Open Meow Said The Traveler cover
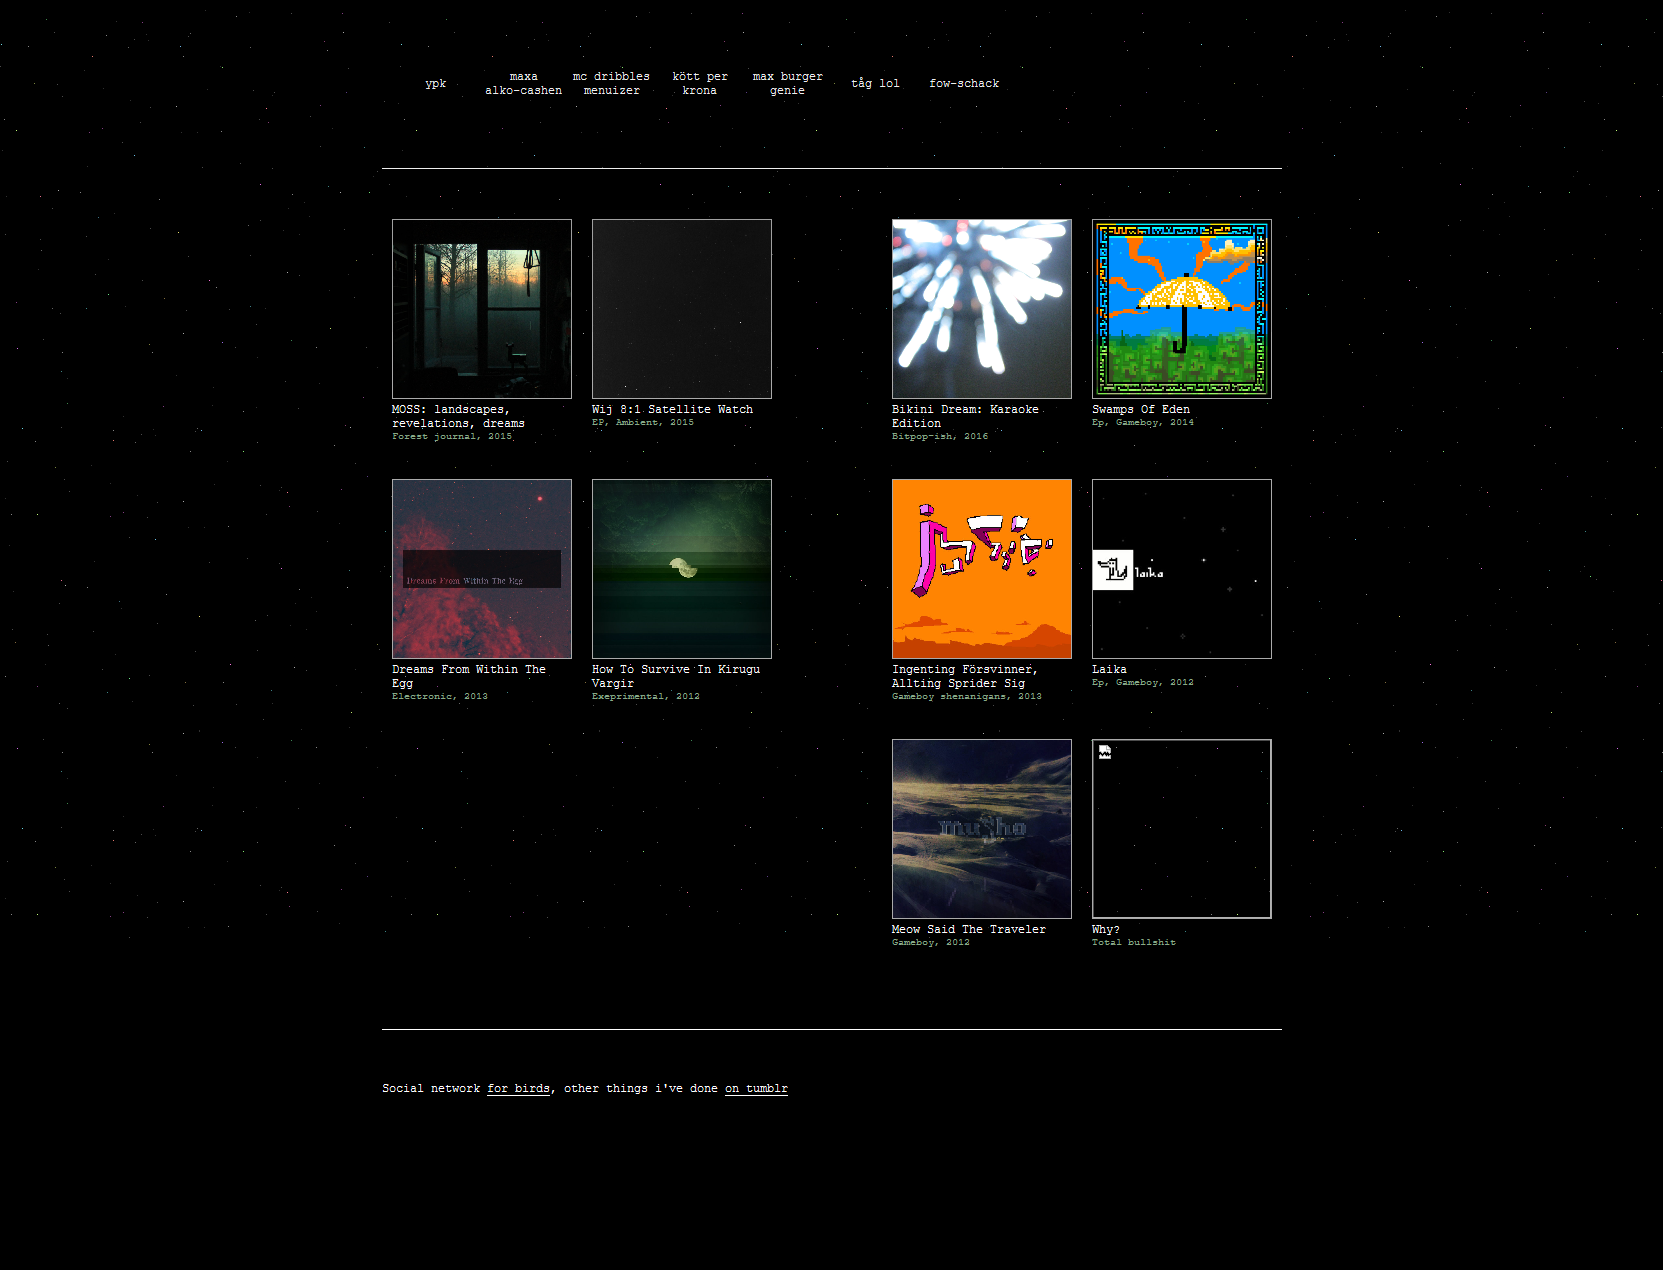Screen dimensions: 1663x1270 pos(982,829)
